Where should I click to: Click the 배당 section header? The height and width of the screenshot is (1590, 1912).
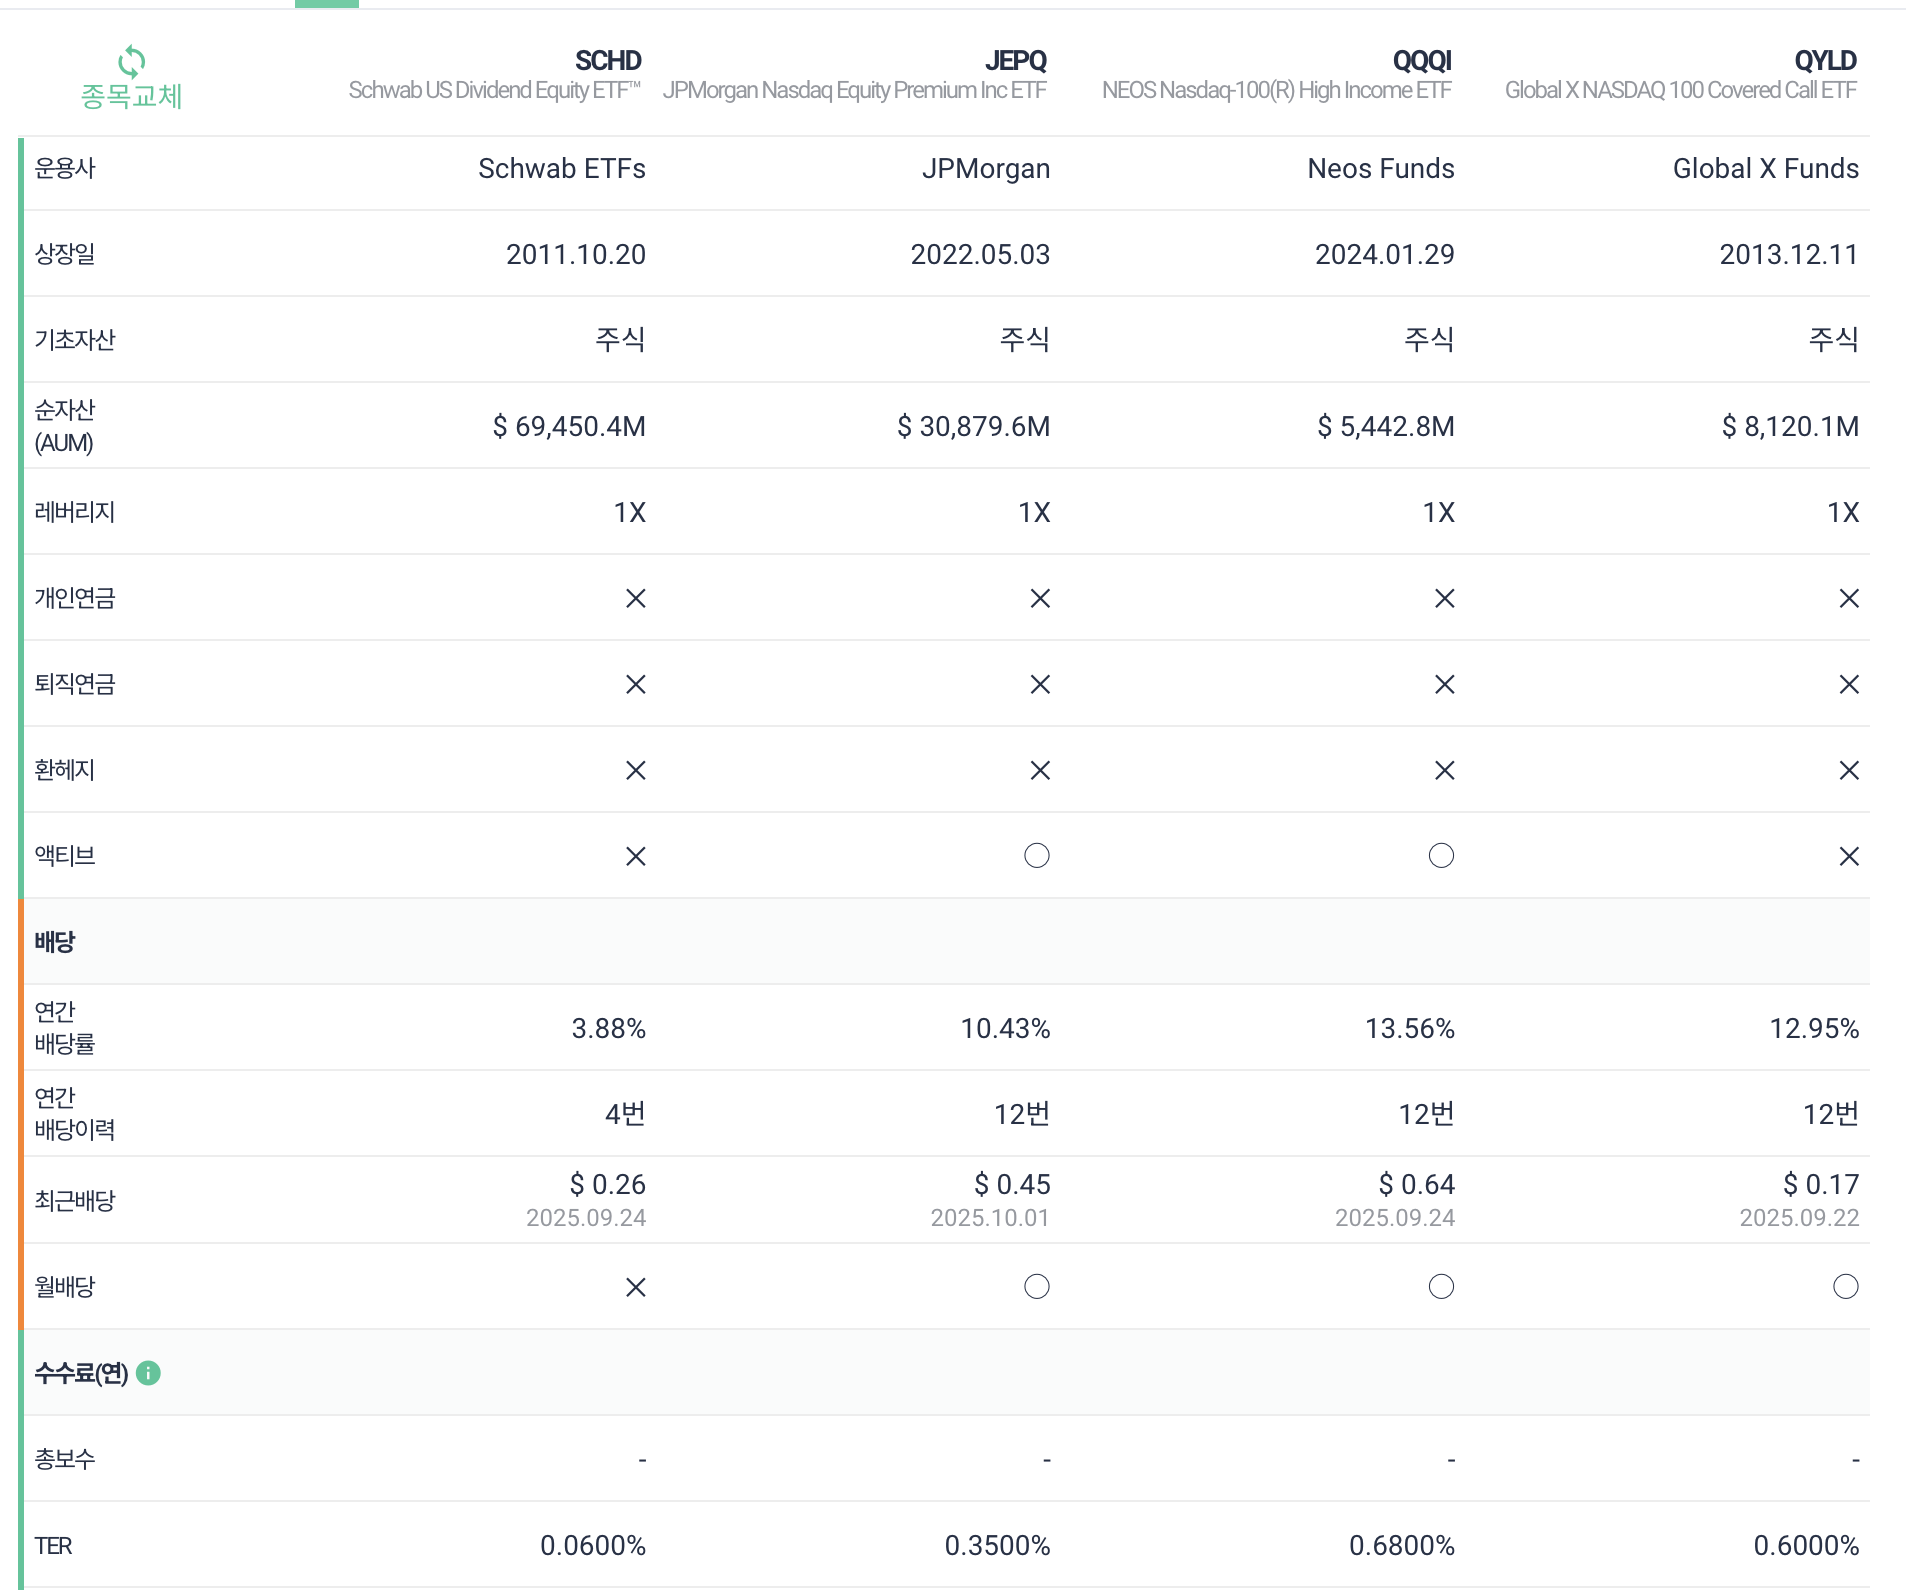point(55,942)
